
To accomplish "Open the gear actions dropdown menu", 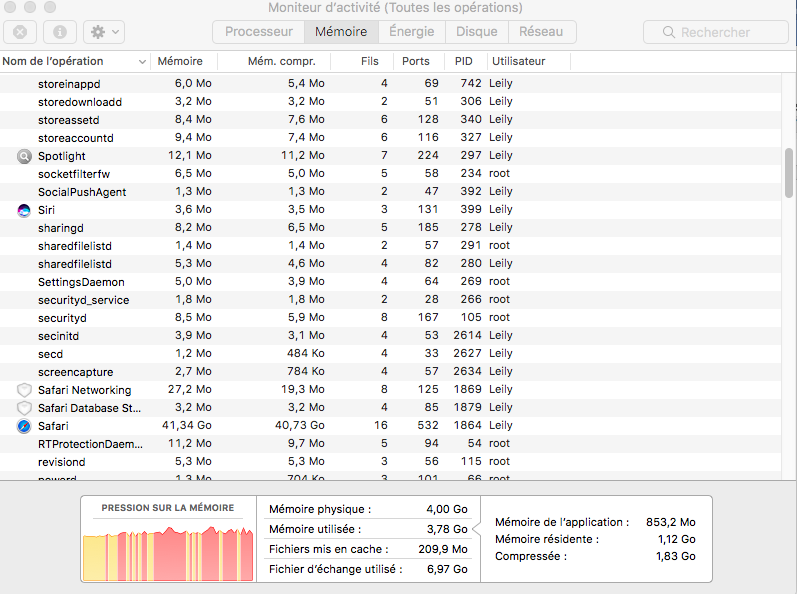I will [103, 32].
